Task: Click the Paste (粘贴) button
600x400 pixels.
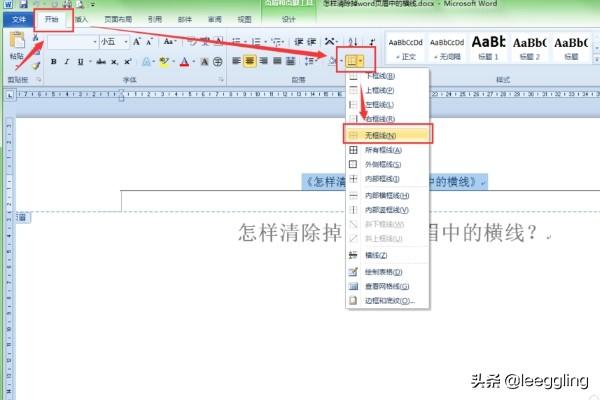Action: (17, 46)
